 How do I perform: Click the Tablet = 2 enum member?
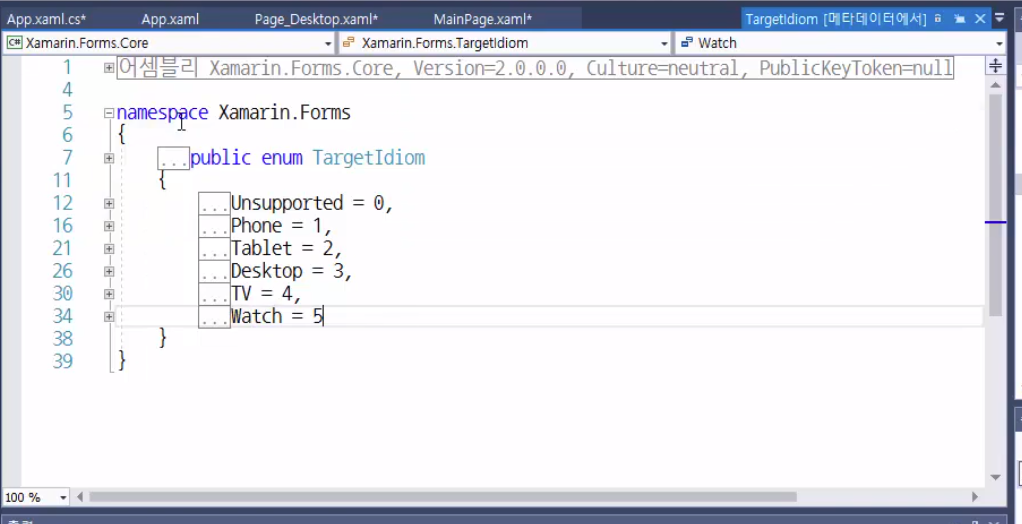287,248
